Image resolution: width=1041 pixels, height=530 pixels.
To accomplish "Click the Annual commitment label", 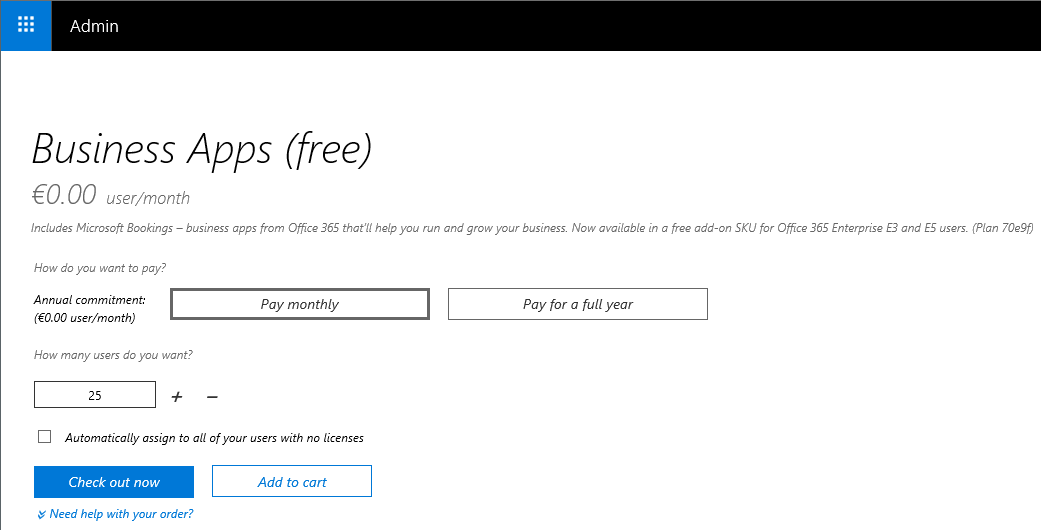I will (89, 300).
